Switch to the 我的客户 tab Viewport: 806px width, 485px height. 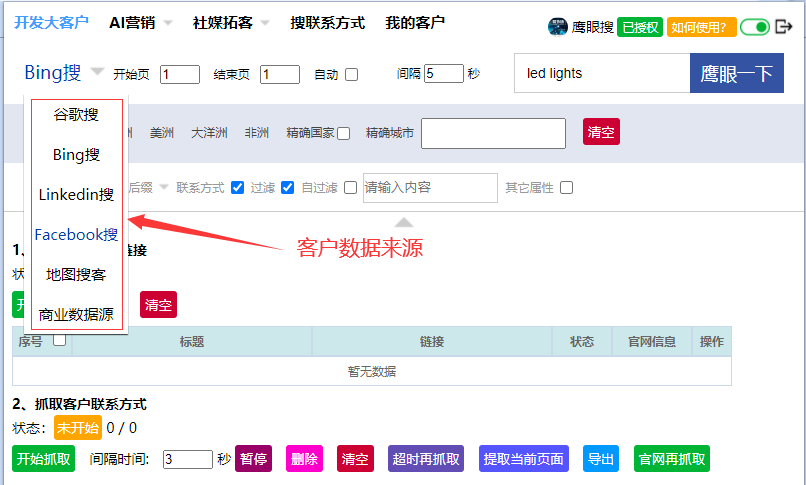click(415, 22)
